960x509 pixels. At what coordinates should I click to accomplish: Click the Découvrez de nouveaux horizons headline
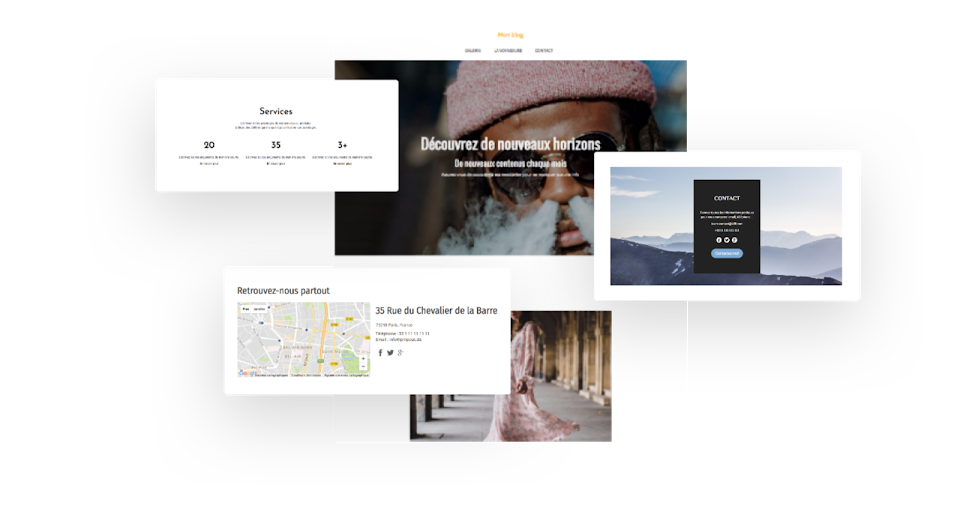[511, 144]
